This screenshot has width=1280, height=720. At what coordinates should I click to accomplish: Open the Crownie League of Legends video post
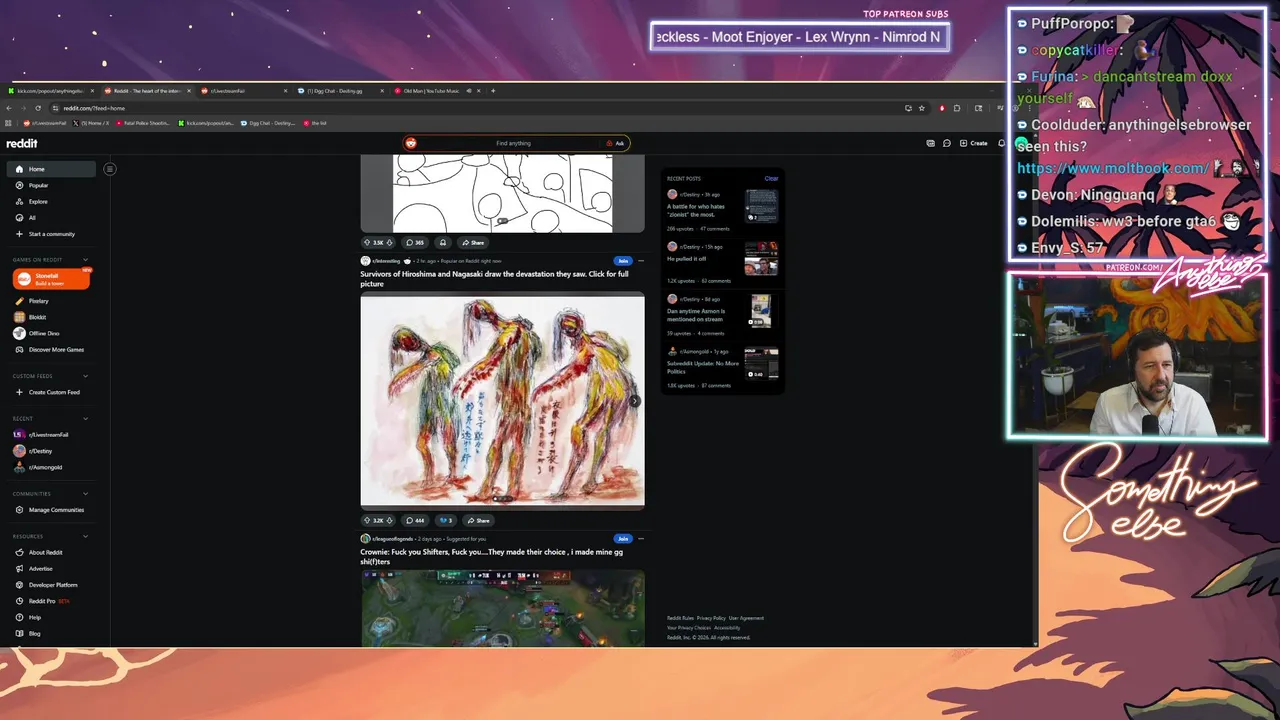(x=502, y=608)
